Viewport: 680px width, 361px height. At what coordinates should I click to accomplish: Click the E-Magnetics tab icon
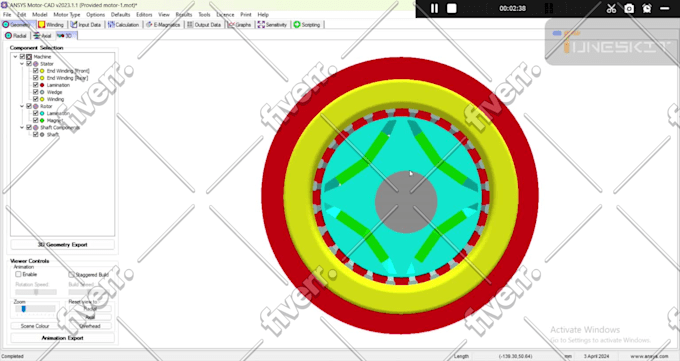pos(149,25)
